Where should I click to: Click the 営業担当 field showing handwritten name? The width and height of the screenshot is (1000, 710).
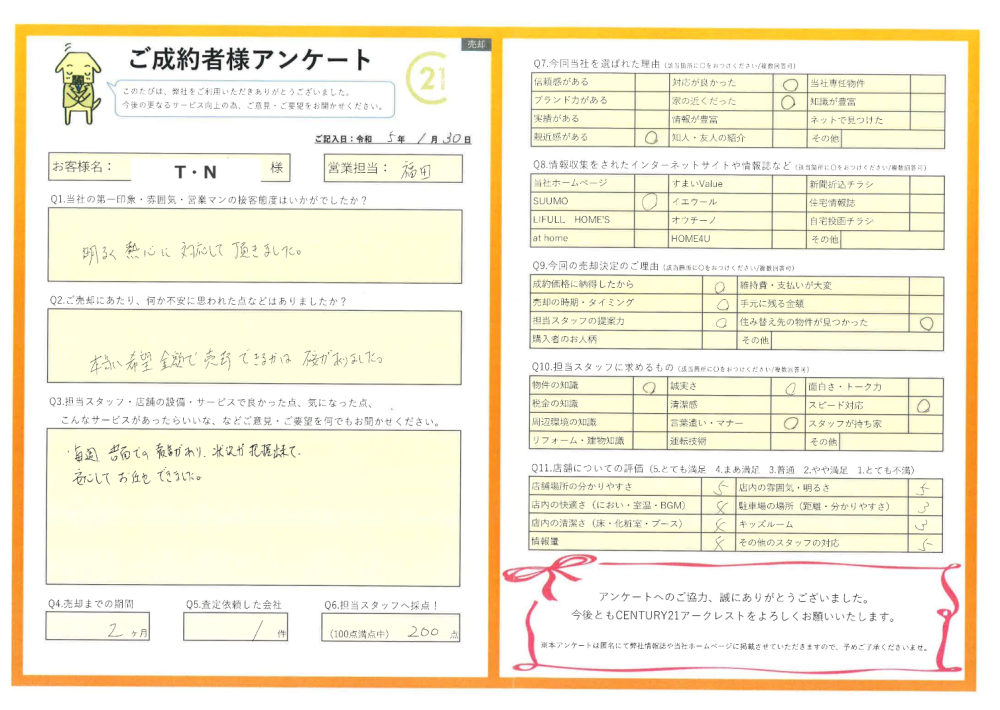421,168
